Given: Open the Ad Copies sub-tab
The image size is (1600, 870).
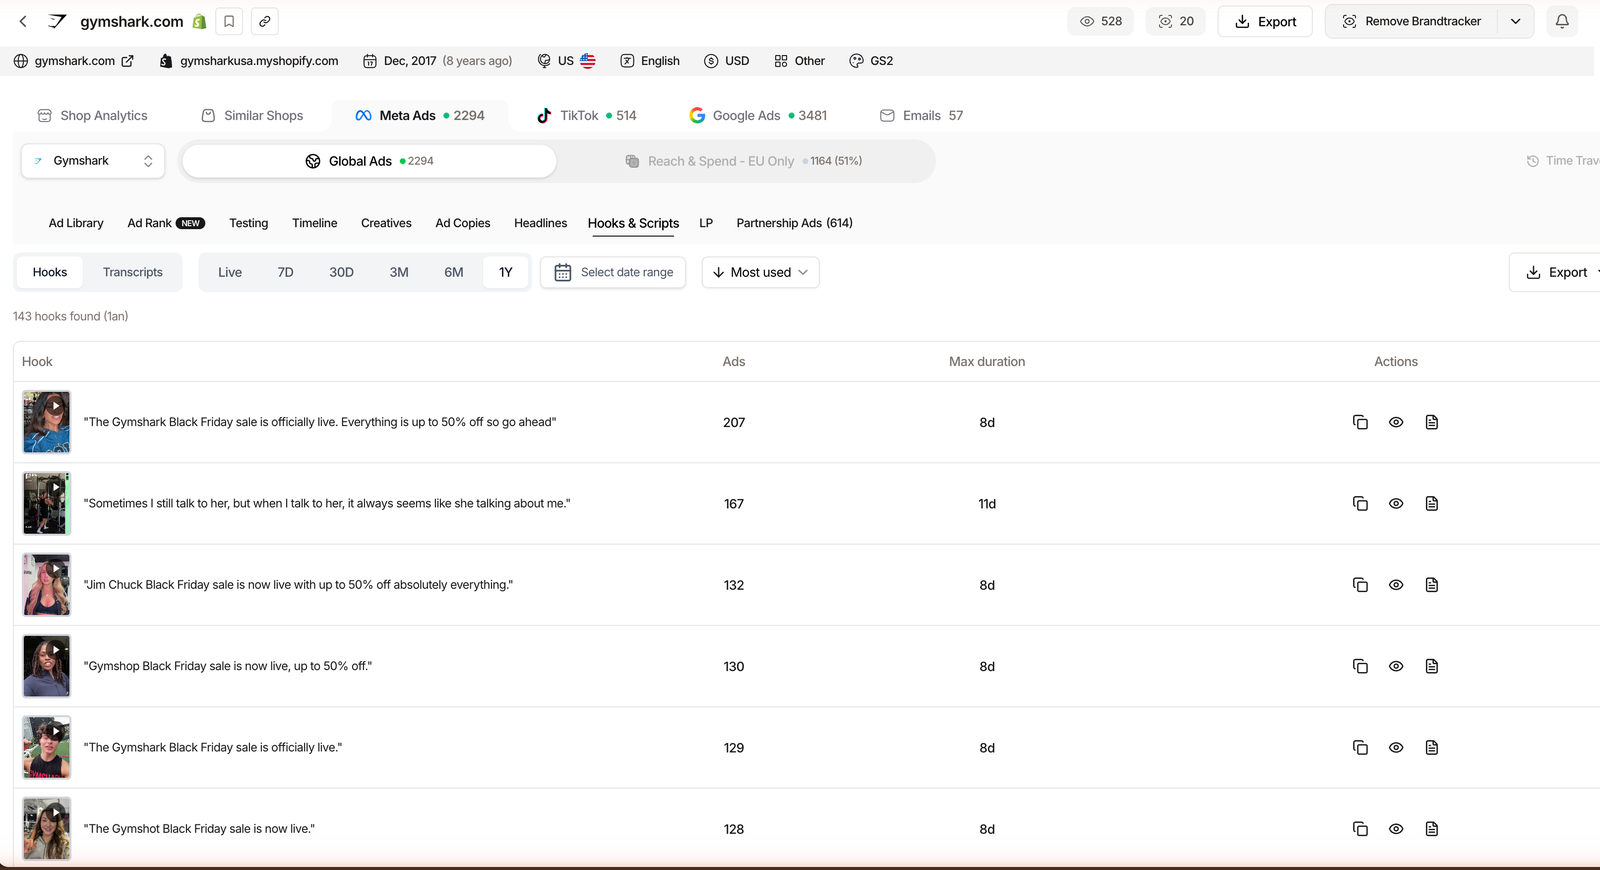Looking at the screenshot, I should (x=463, y=223).
